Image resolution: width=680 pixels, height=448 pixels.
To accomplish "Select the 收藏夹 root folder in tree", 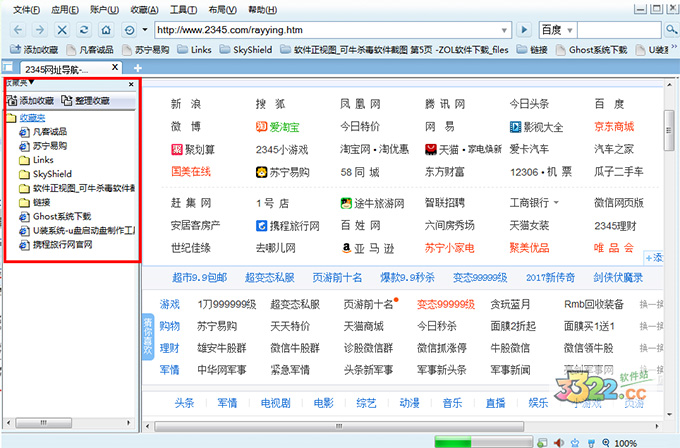I will coord(32,118).
